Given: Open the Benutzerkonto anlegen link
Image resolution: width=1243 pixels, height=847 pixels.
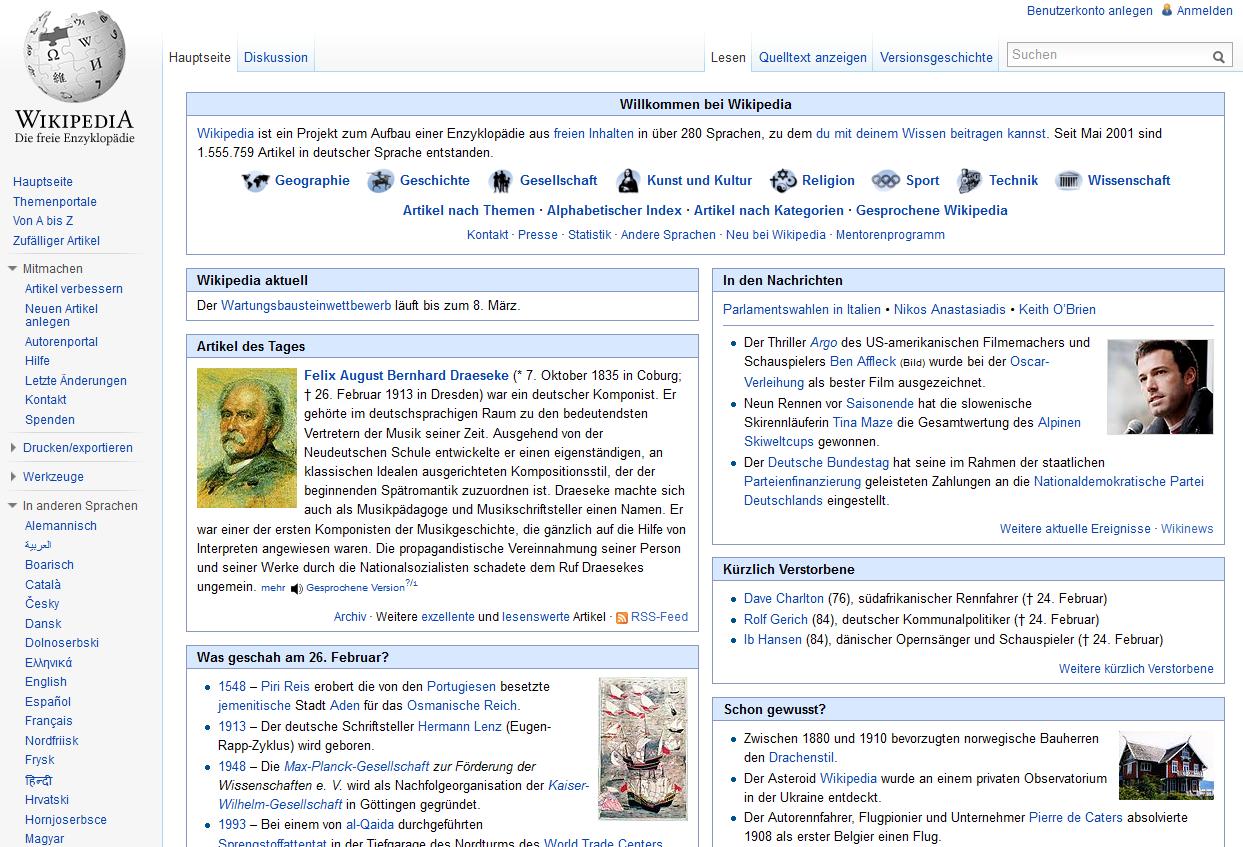Looking at the screenshot, I should (1090, 11).
